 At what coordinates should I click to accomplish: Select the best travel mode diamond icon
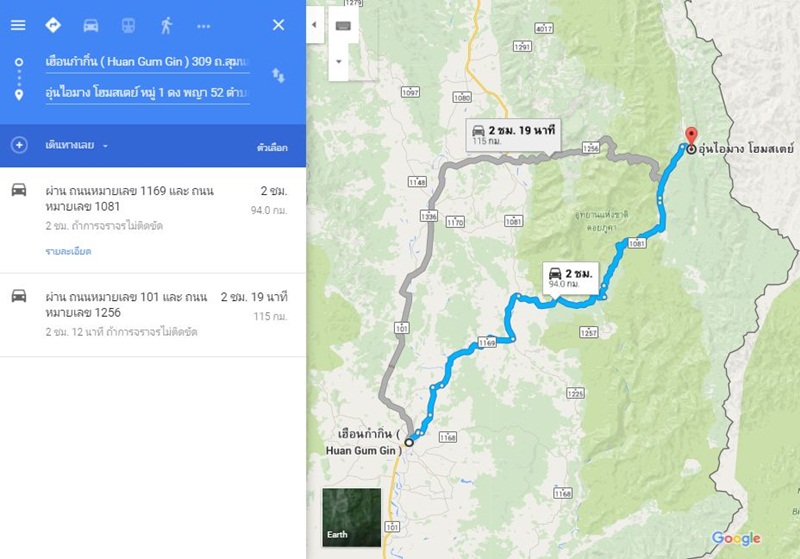coord(53,25)
